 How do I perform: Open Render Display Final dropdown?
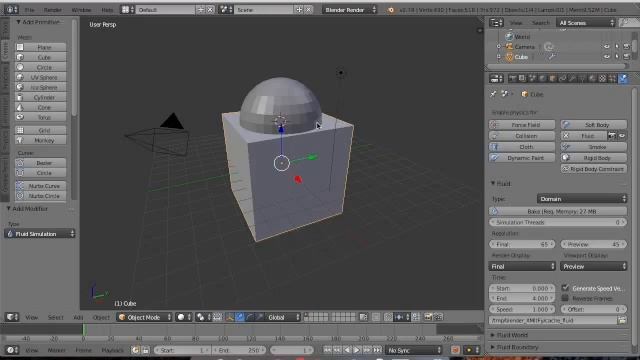[522, 267]
